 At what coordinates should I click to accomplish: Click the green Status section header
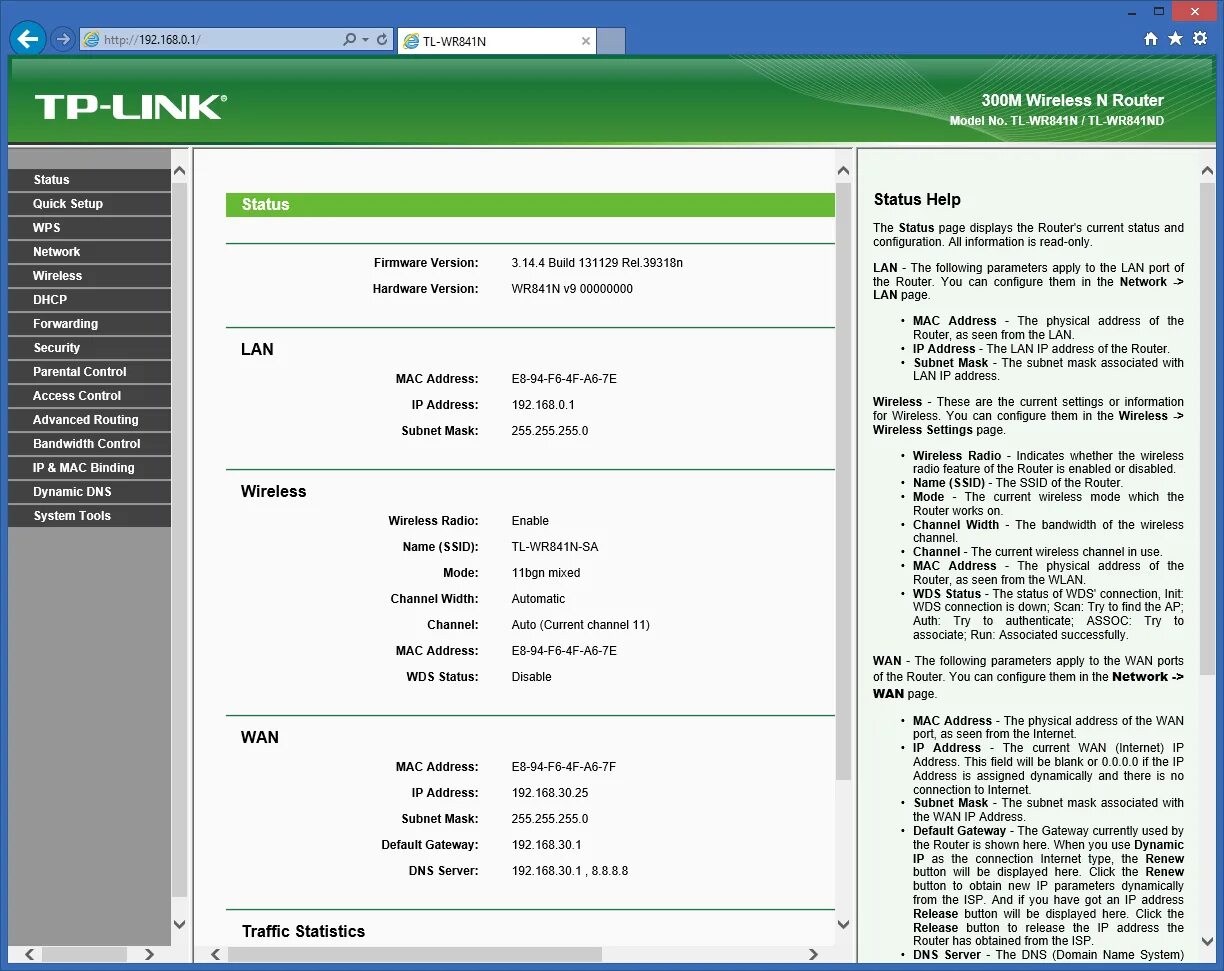[530, 204]
